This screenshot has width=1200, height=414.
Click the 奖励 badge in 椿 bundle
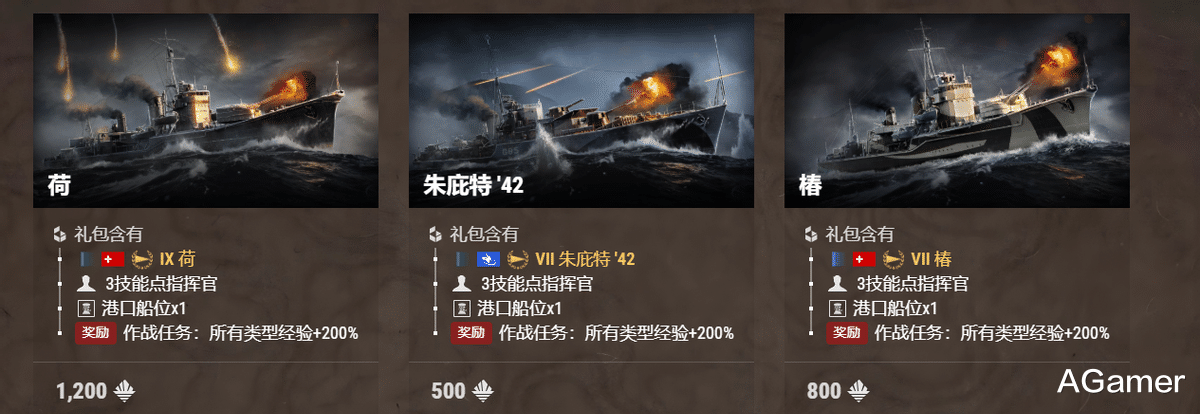pyautogui.click(x=846, y=332)
